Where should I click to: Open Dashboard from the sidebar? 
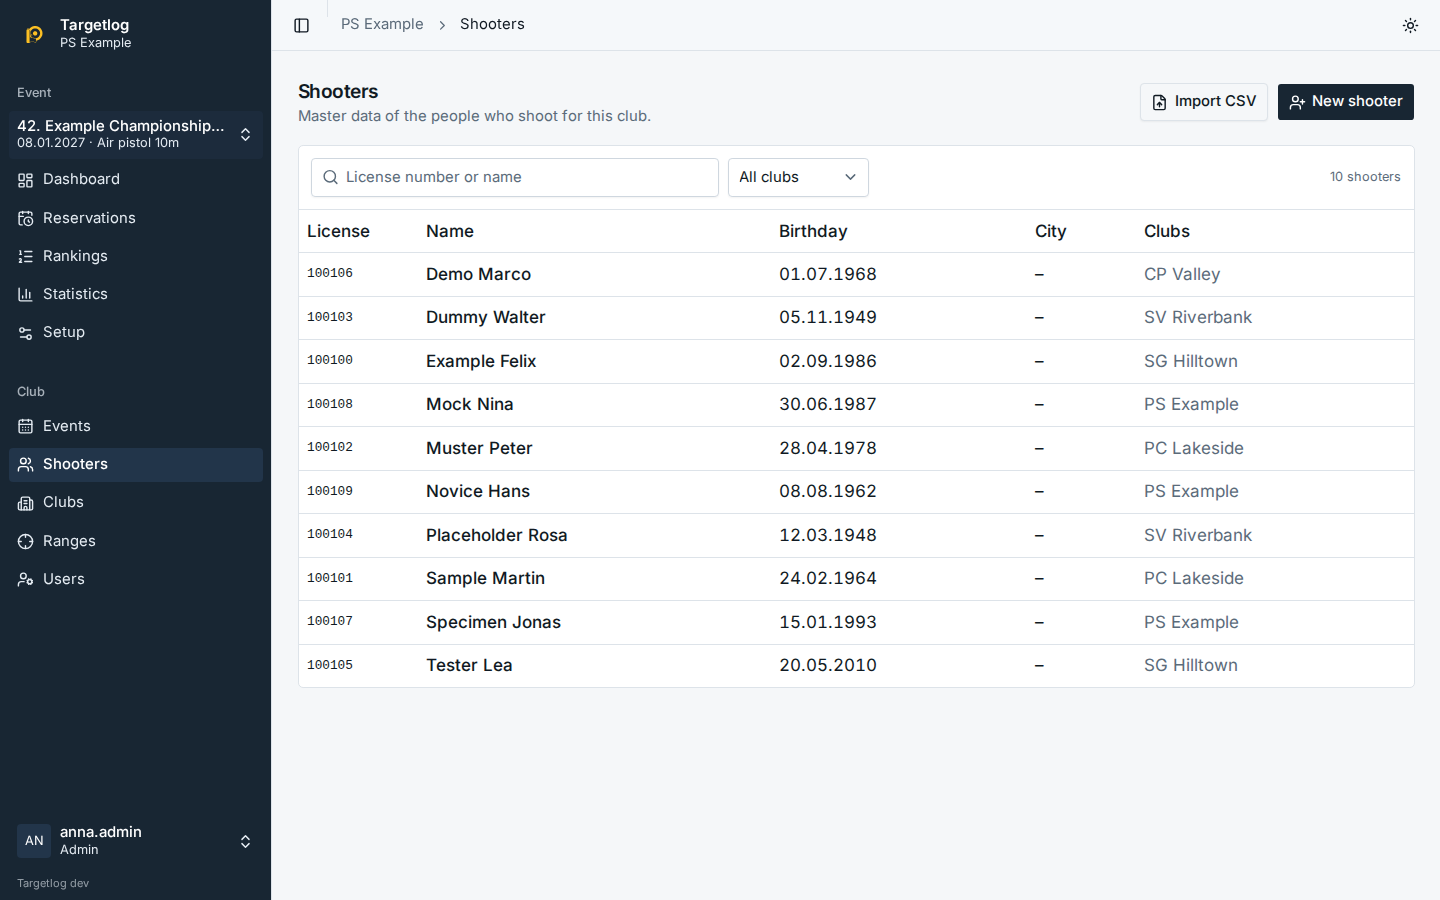pos(136,180)
